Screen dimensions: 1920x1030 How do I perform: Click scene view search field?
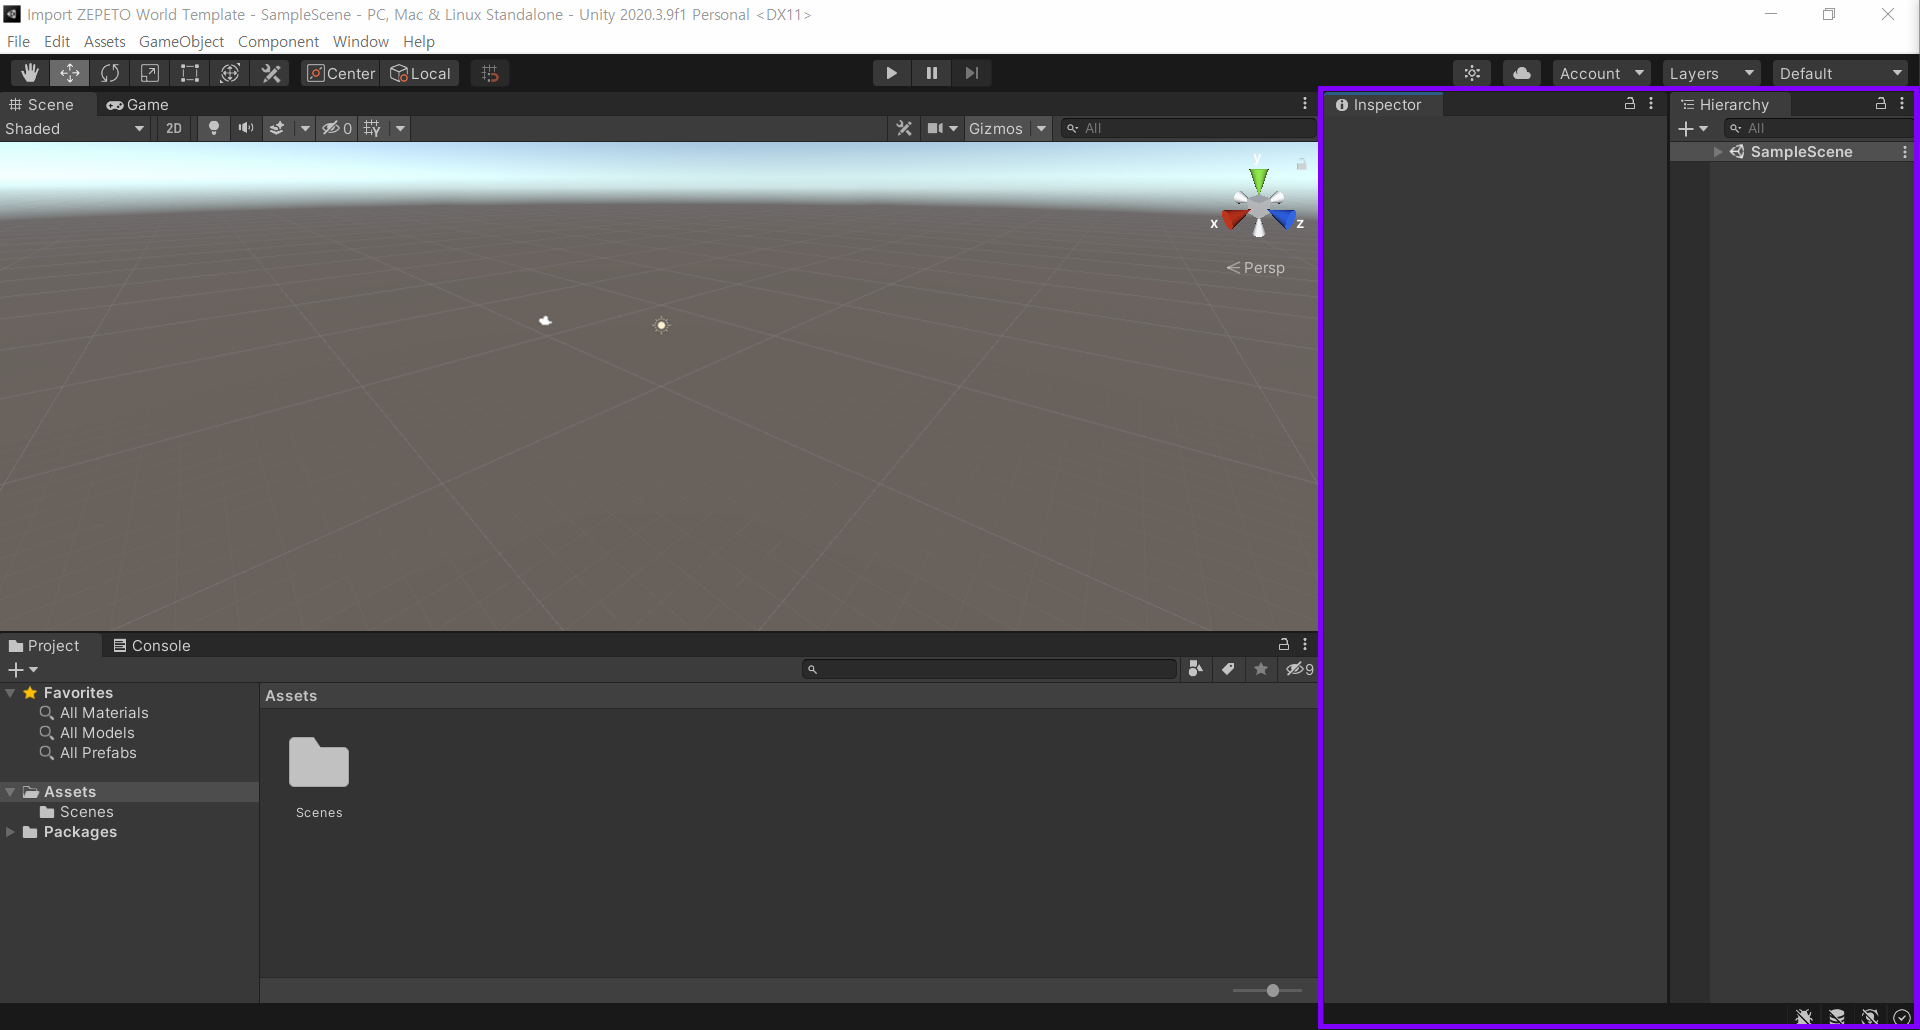click(1188, 128)
